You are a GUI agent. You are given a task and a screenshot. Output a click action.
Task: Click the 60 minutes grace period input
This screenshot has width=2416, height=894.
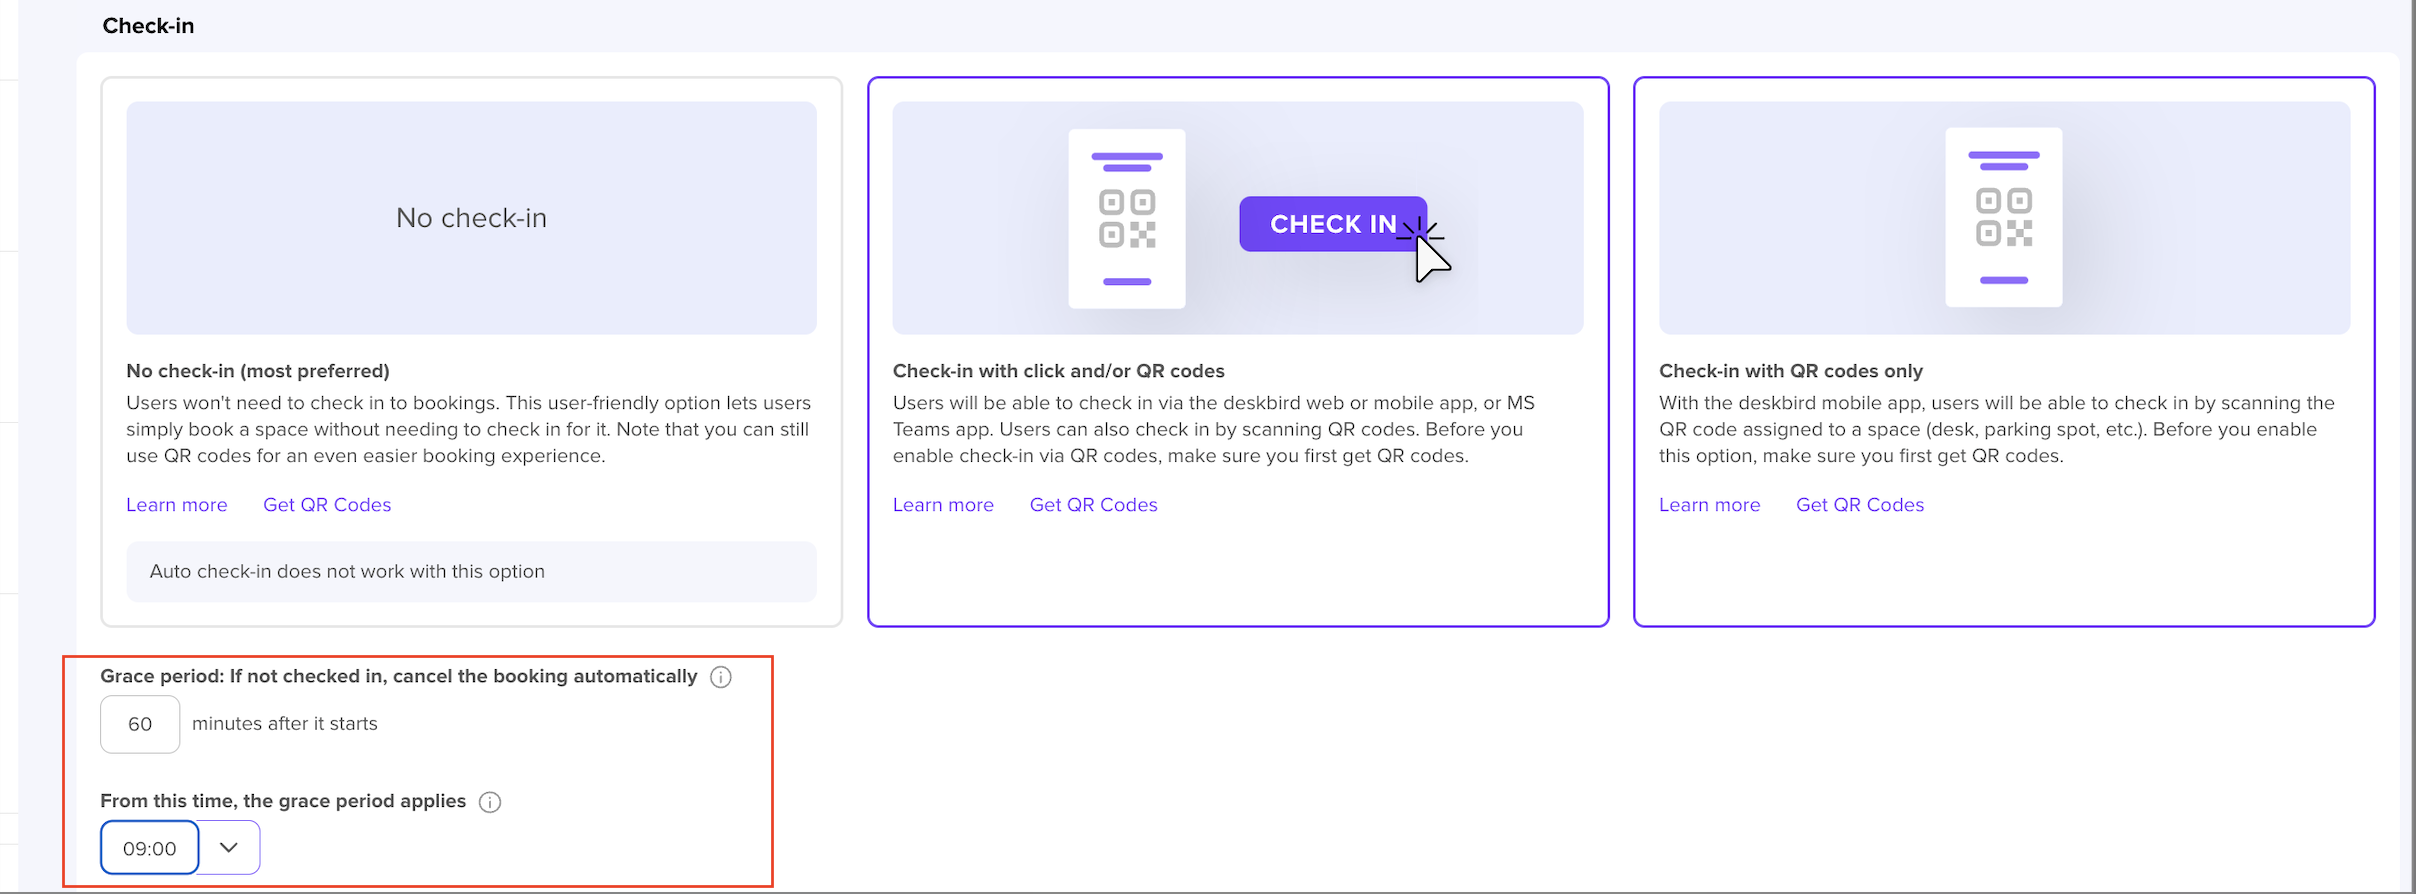pos(140,724)
